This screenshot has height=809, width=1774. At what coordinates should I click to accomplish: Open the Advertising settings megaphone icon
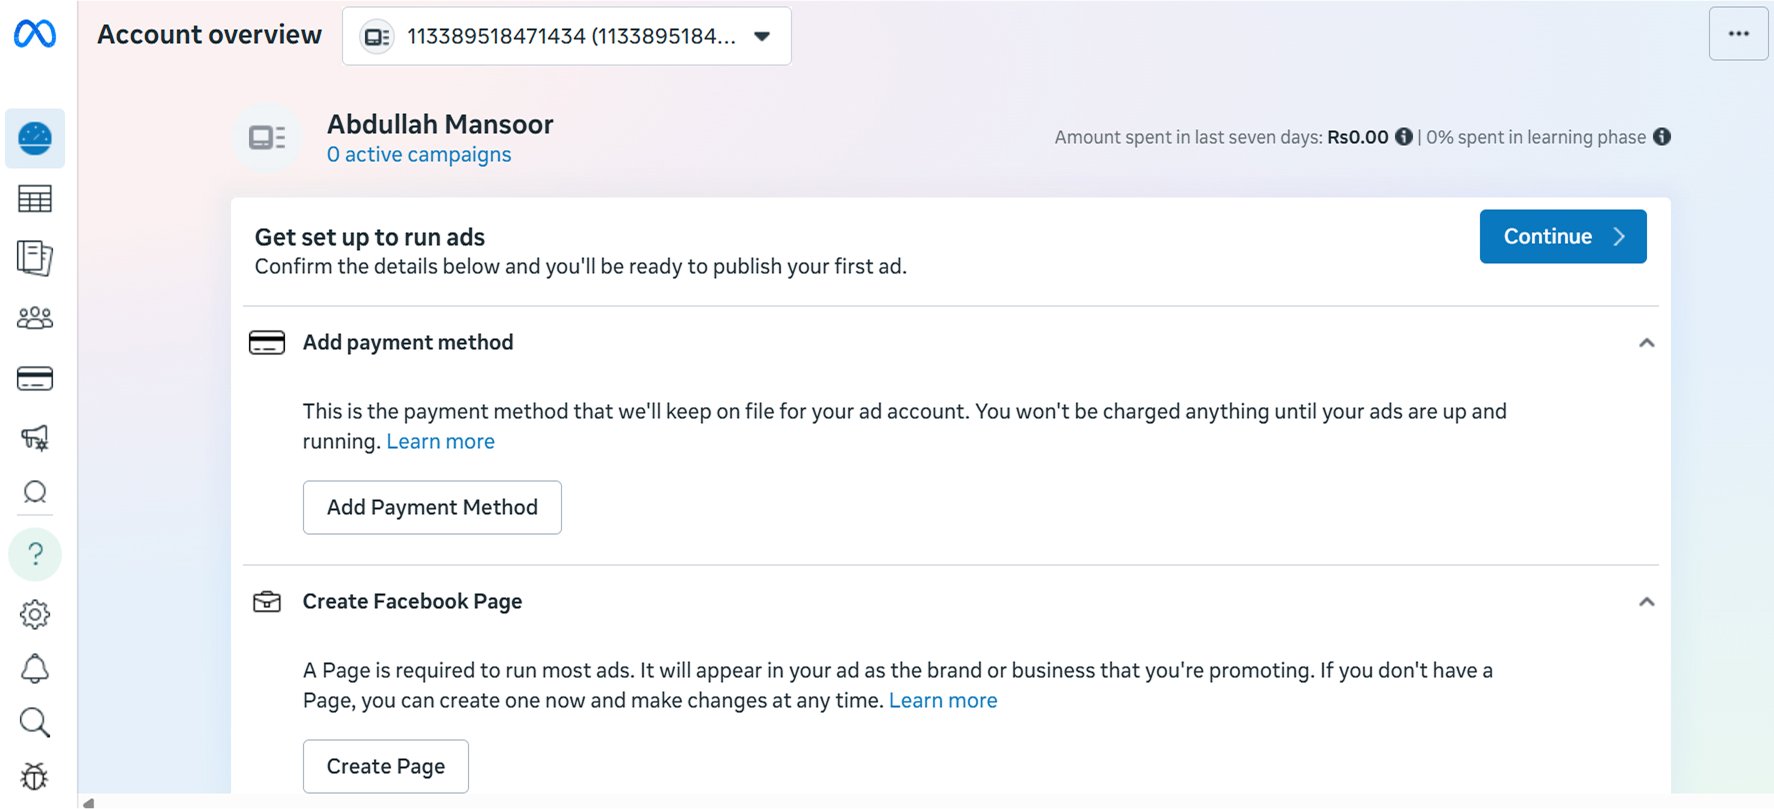click(35, 437)
